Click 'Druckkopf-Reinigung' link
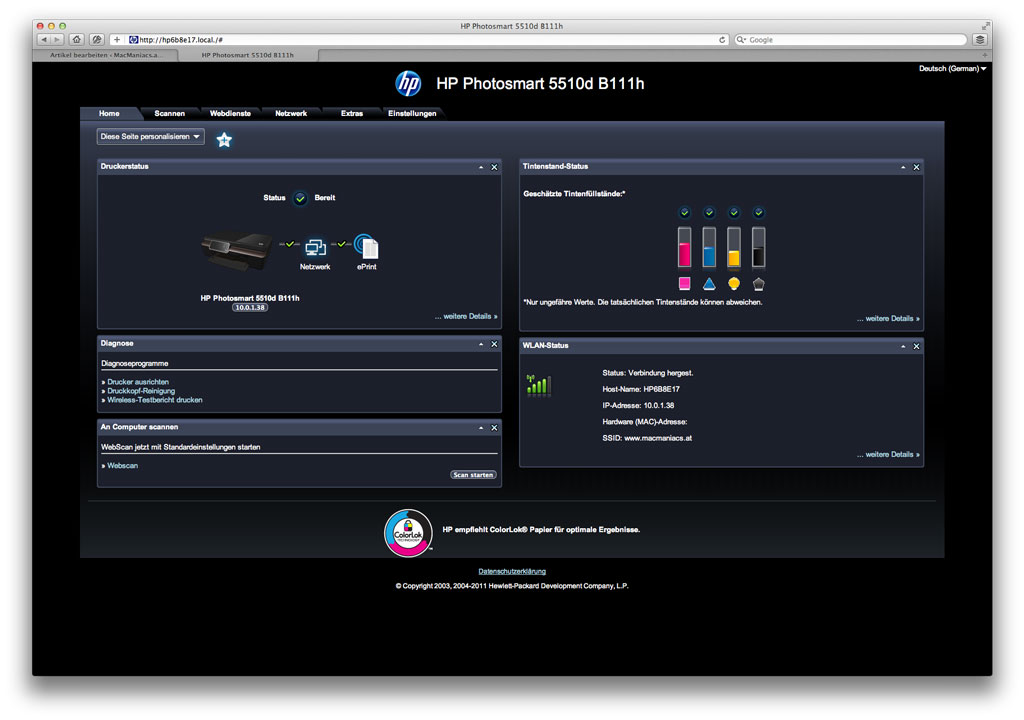Viewport: 1024px width, 720px height. (x=141, y=391)
